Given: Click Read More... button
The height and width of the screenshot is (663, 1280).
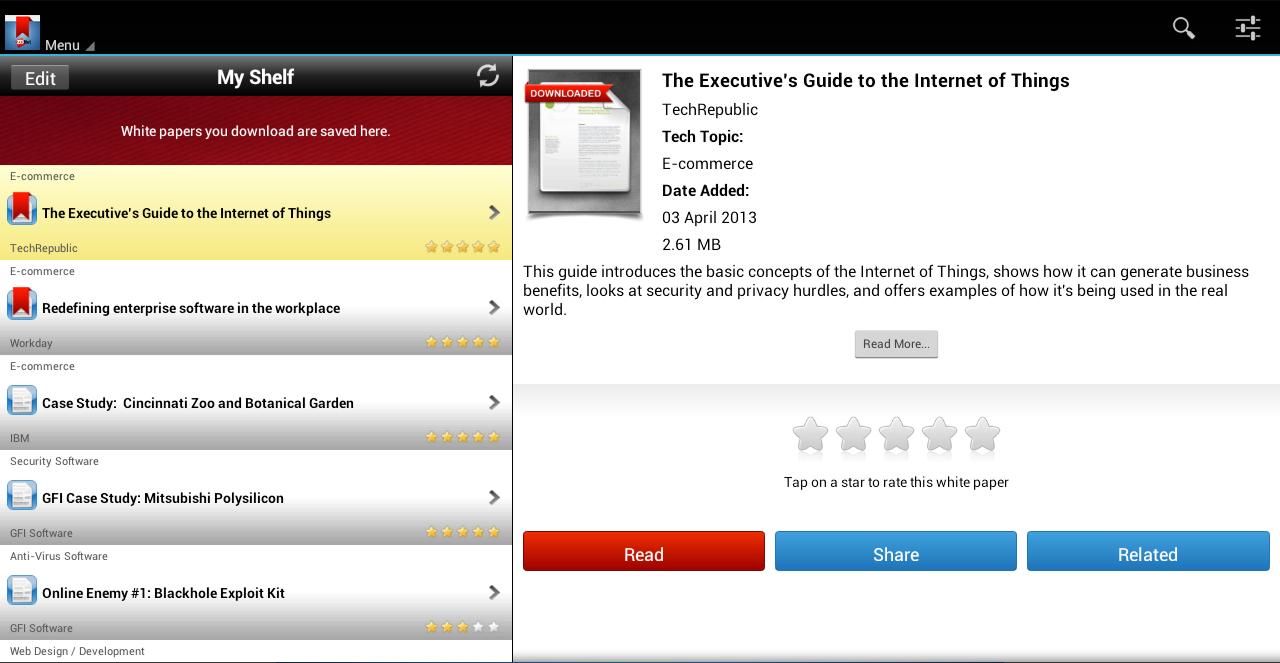Looking at the screenshot, I should point(896,344).
